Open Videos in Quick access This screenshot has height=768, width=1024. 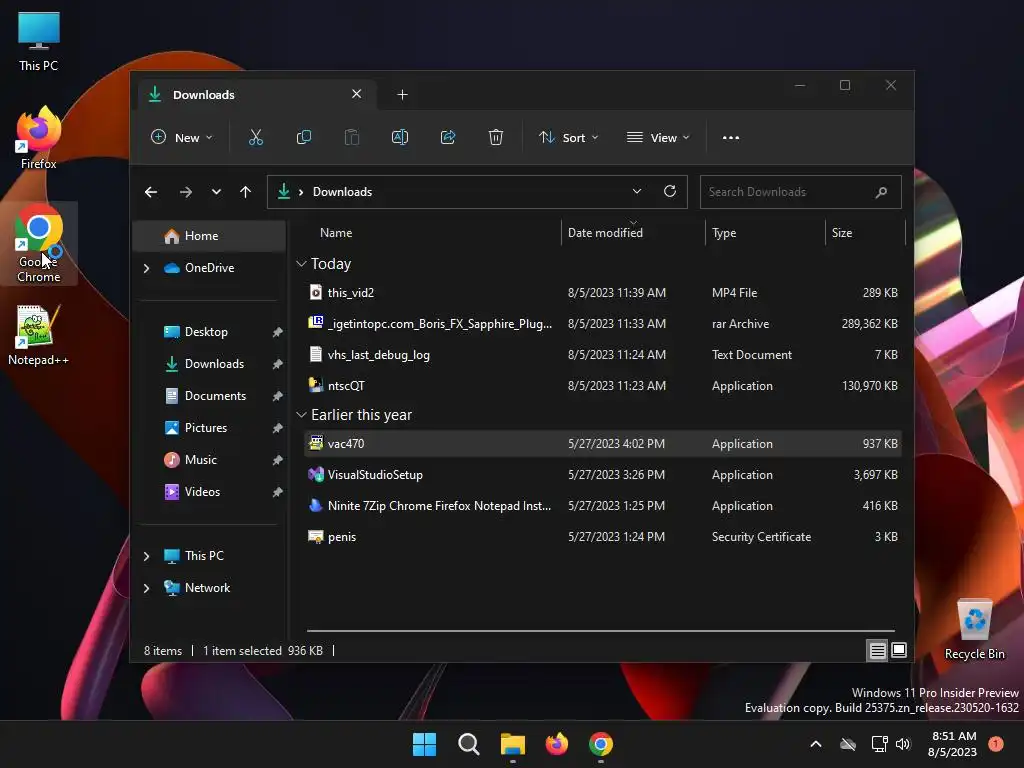209,492
